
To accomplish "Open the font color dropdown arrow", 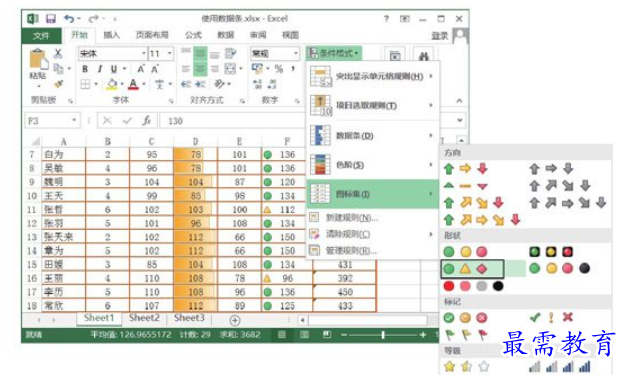I will point(144,84).
